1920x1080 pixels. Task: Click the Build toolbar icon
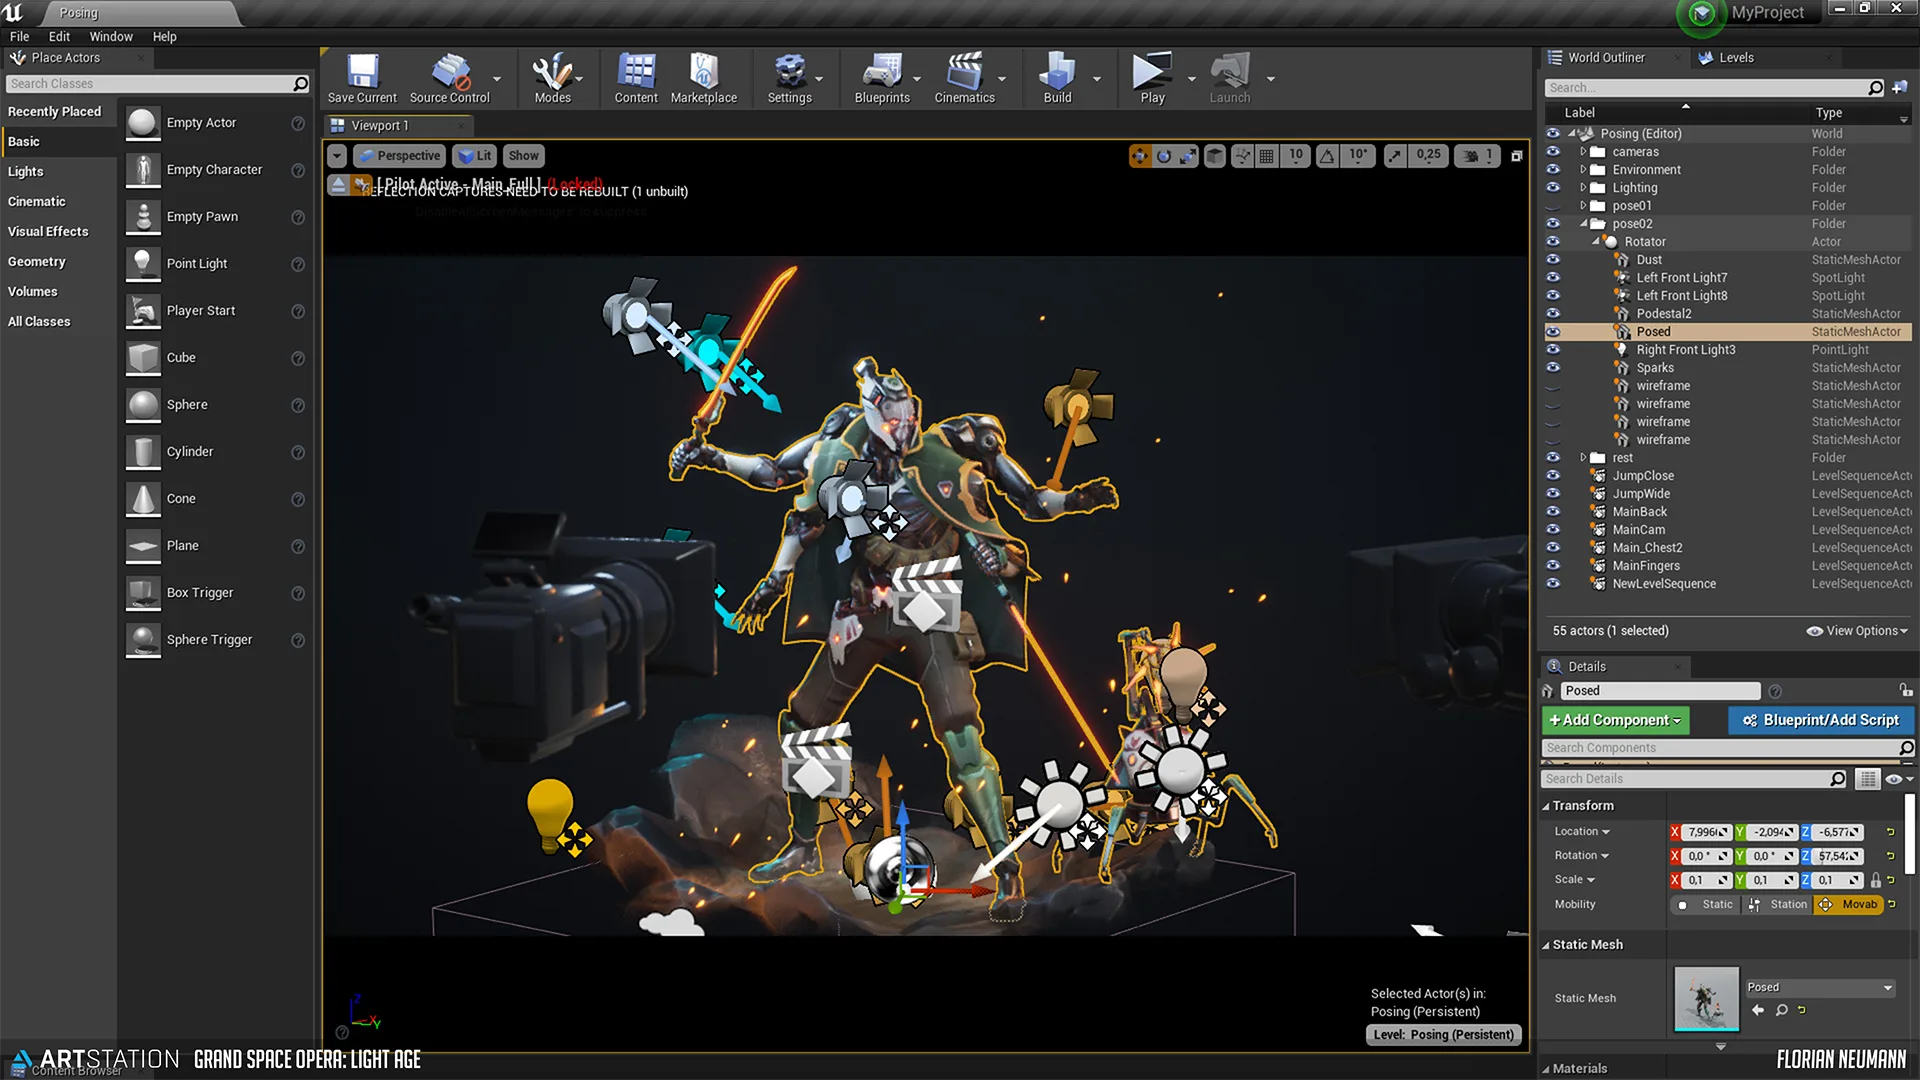pyautogui.click(x=1057, y=78)
